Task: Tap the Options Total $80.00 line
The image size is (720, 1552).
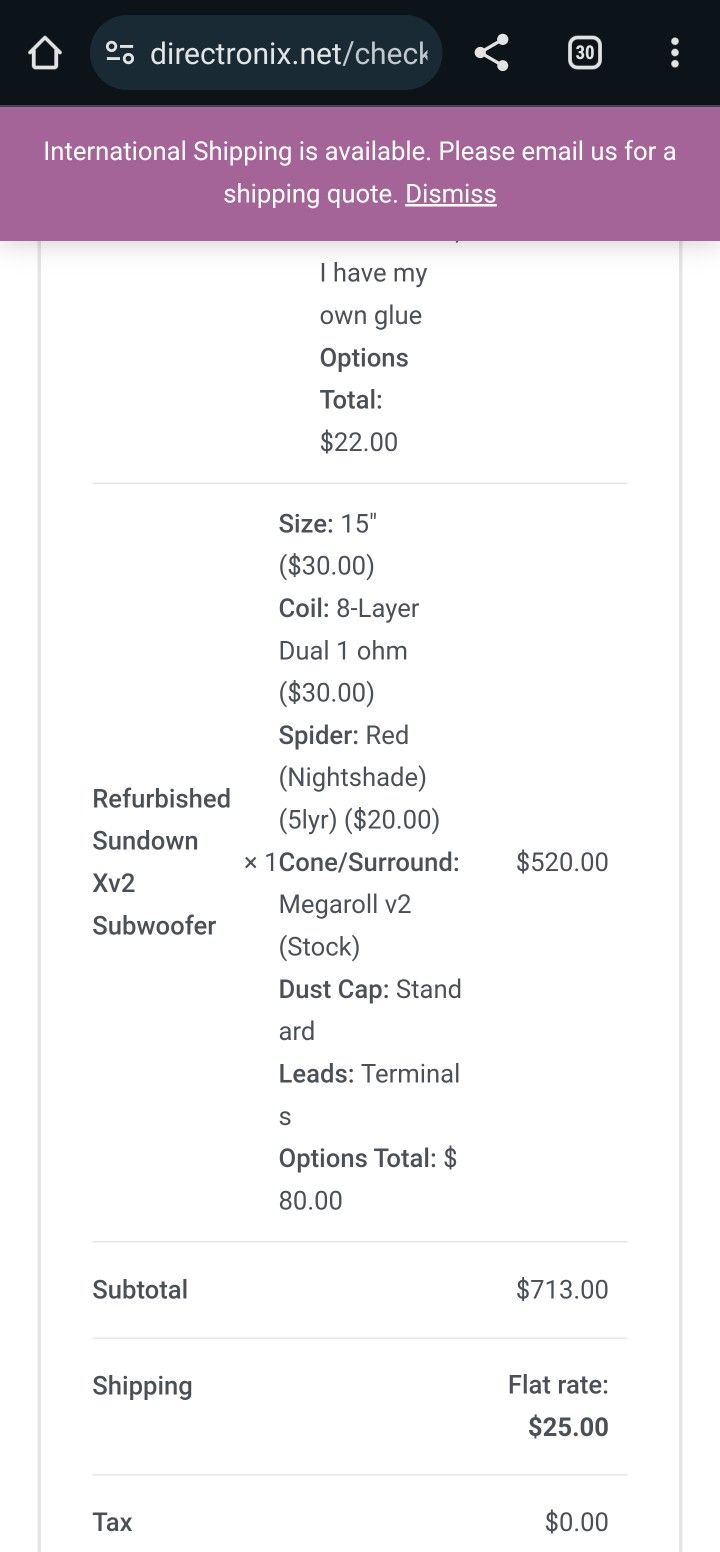Action: pyautogui.click(x=368, y=1179)
